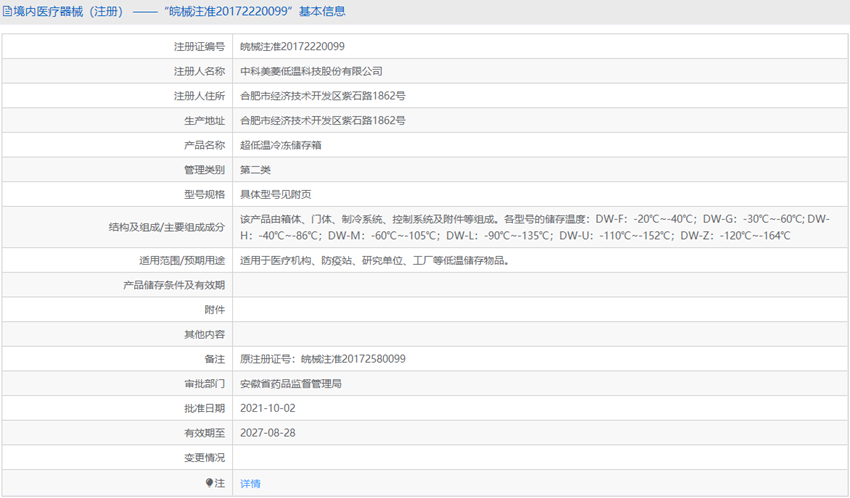This screenshot has width=850, height=498.
Task: Click the 注册证编号 row label
Action: 199,46
